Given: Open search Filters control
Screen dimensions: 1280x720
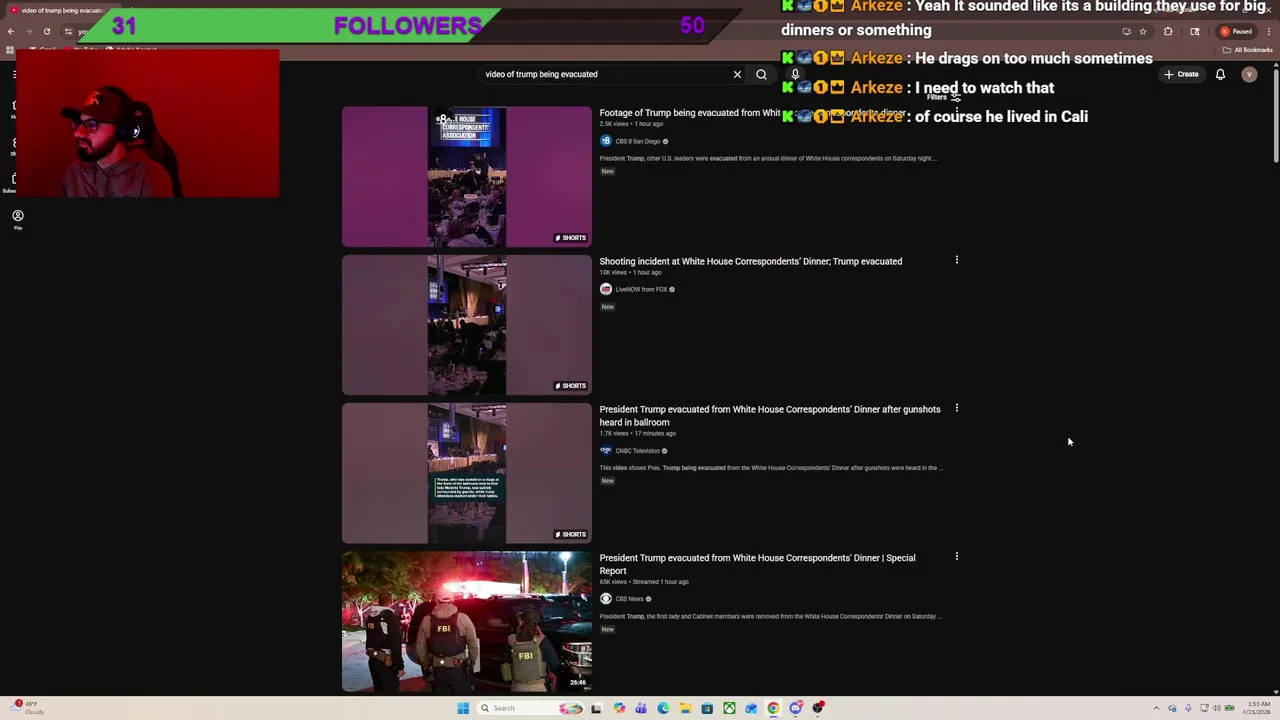Looking at the screenshot, I should tap(943, 97).
